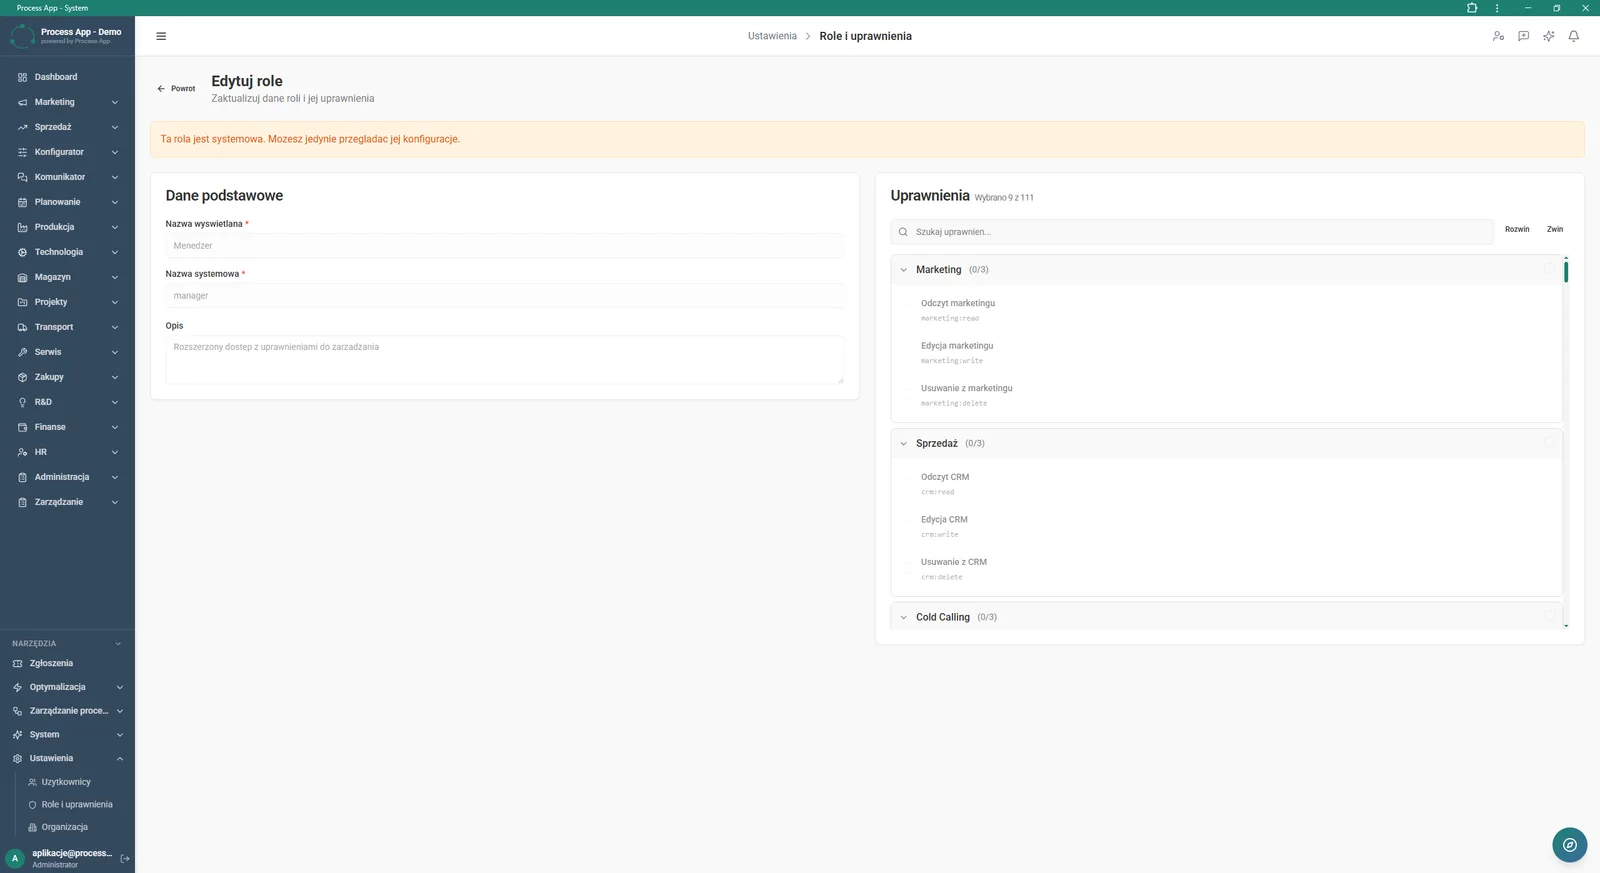The width and height of the screenshot is (1600, 873).
Task: Expand the Technologia sidebar section
Action: coord(115,252)
